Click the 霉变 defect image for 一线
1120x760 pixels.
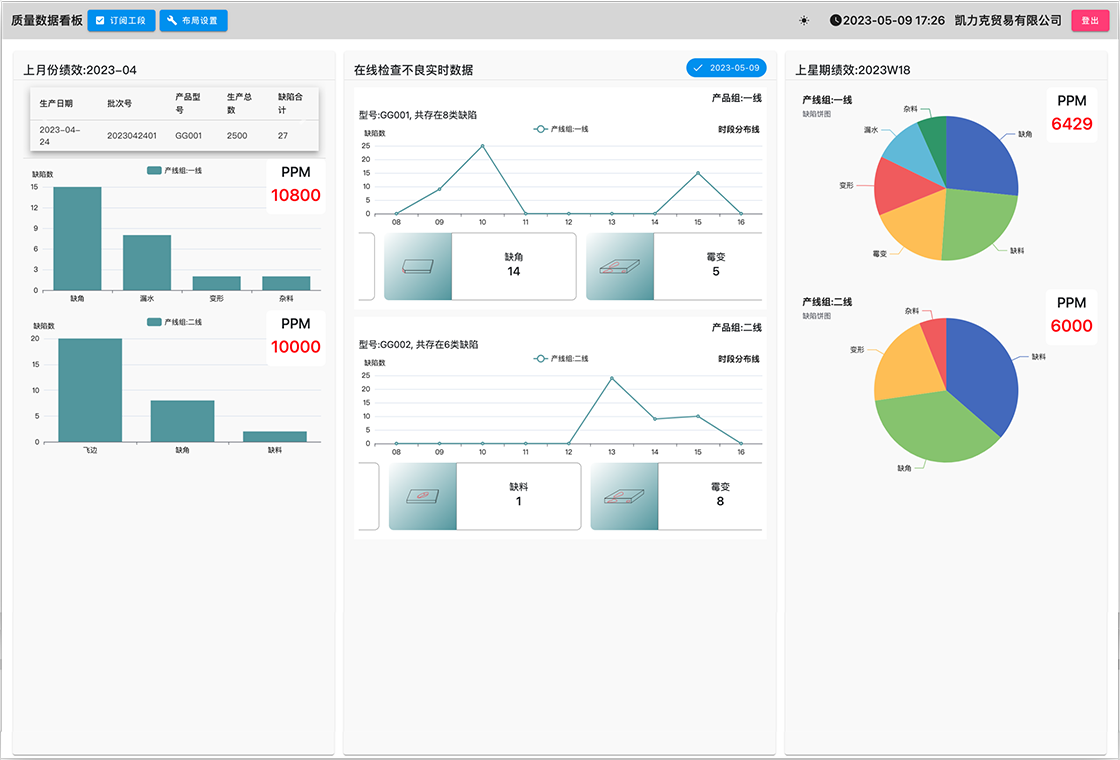[x=620, y=266]
